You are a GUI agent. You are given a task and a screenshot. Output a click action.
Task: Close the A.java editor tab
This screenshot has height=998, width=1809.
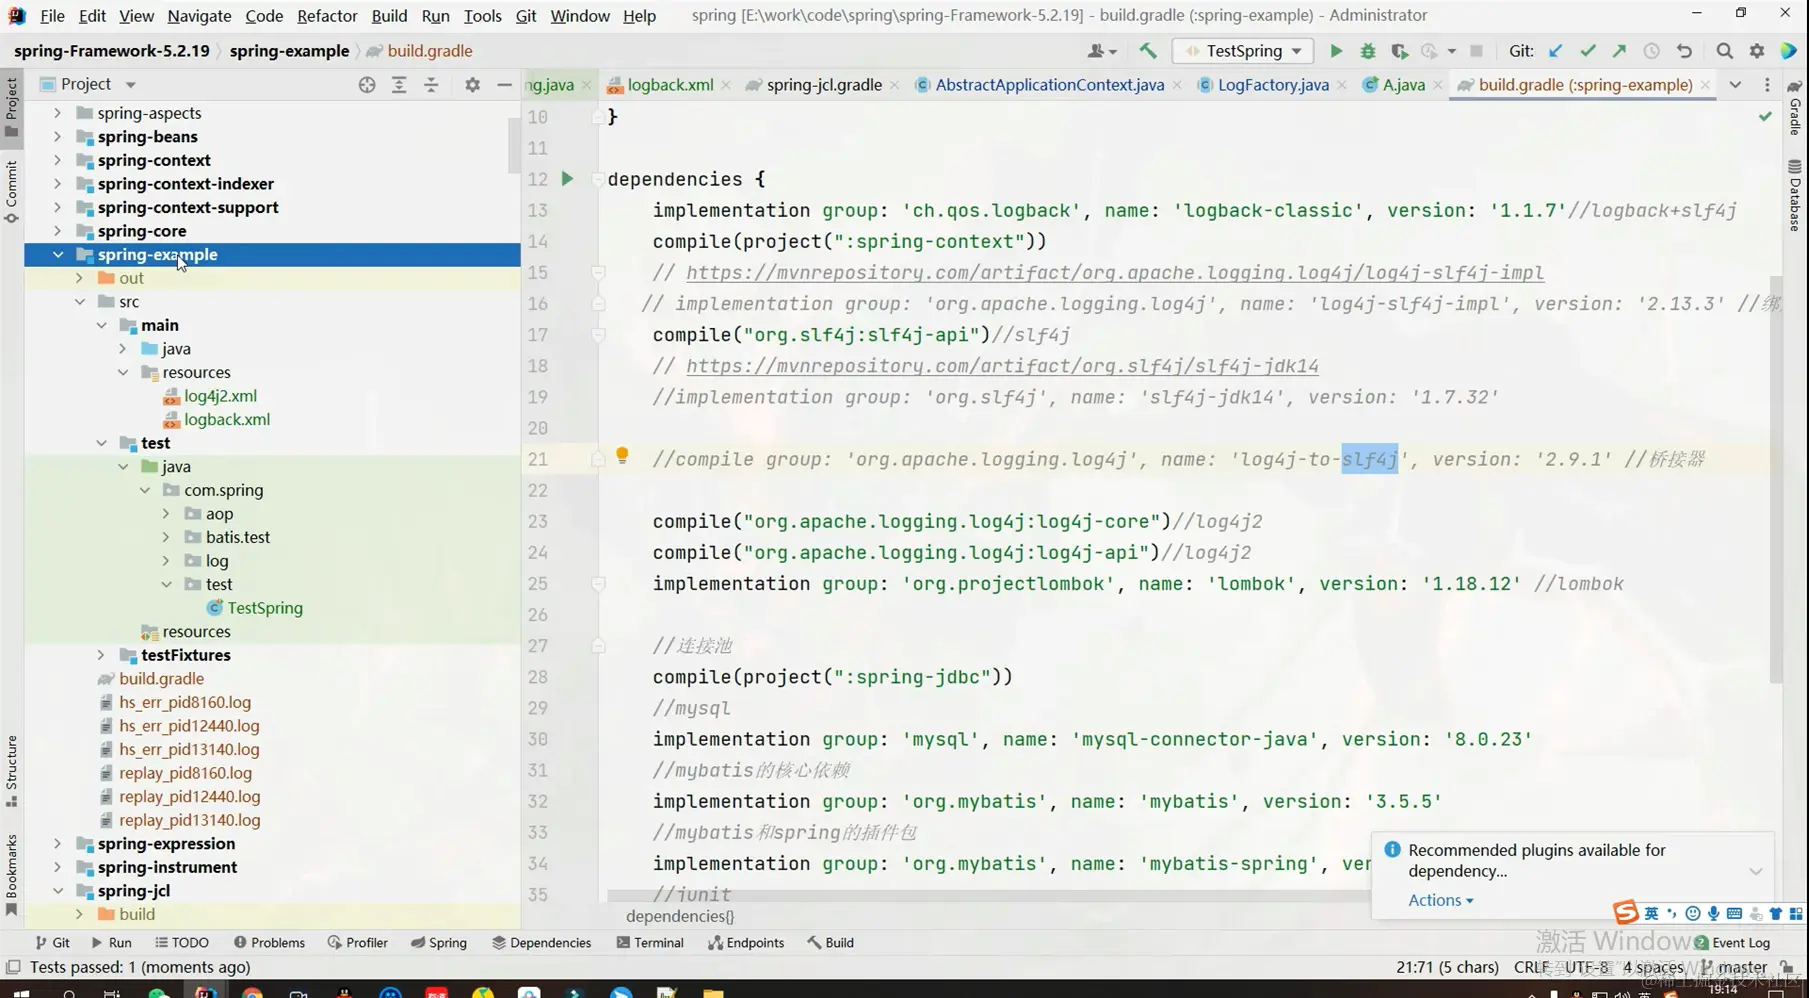pos(1437,85)
